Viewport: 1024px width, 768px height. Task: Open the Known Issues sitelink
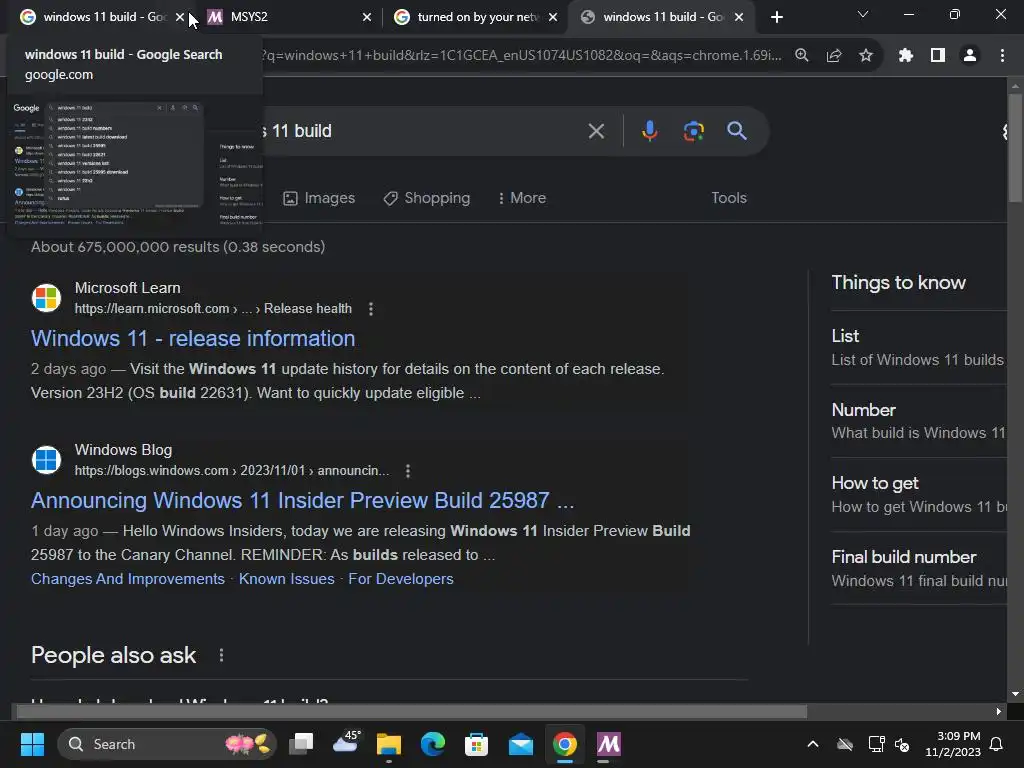click(x=287, y=579)
